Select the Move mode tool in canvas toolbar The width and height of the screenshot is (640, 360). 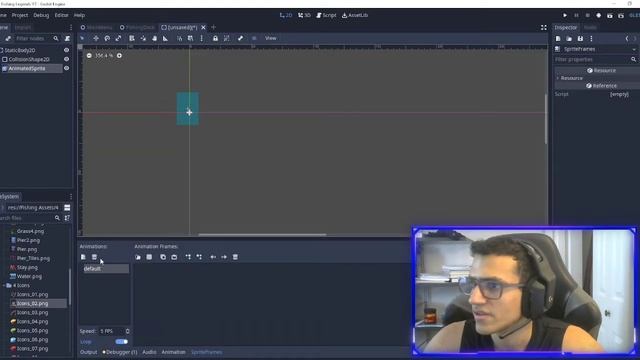point(96,38)
